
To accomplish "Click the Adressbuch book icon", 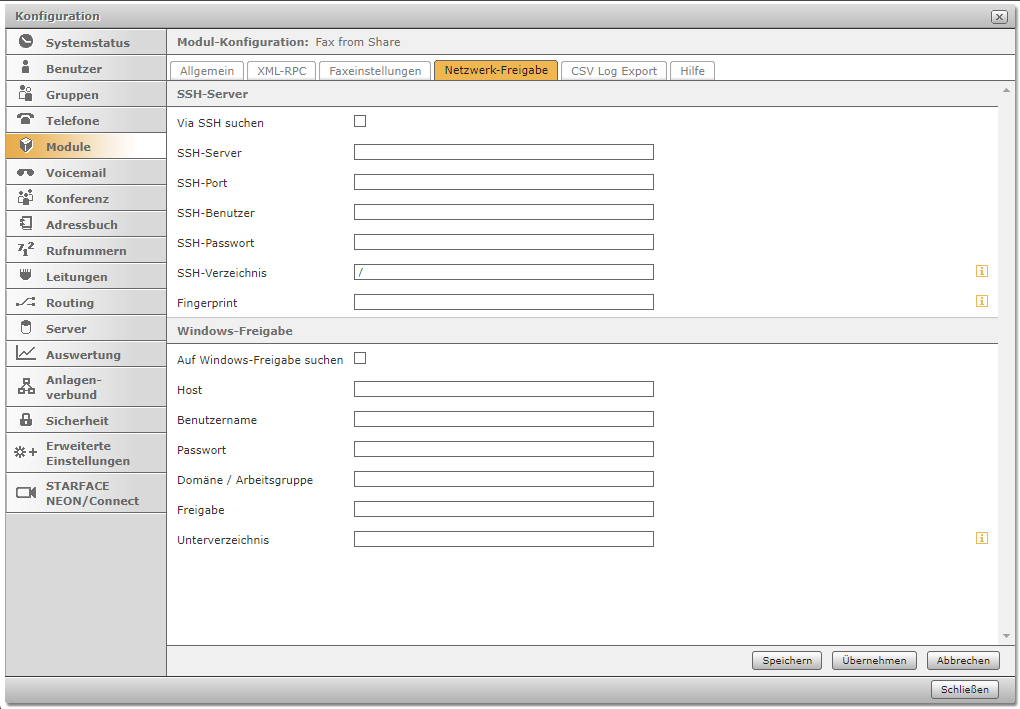I will click(26, 224).
